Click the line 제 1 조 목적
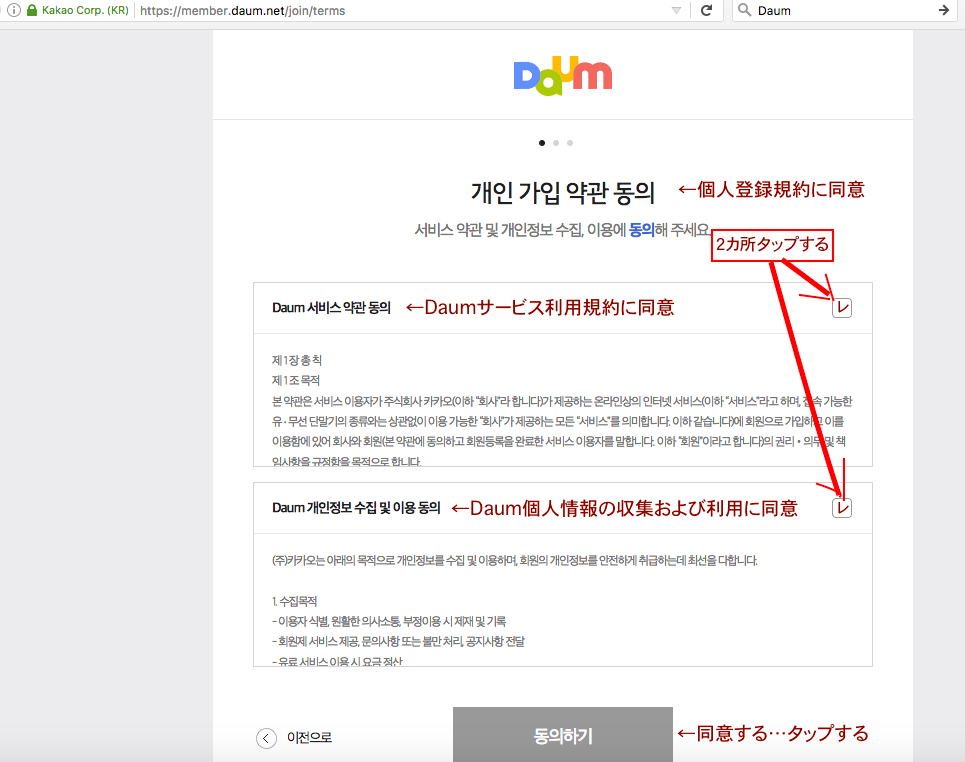This screenshot has width=965, height=762. (296, 380)
